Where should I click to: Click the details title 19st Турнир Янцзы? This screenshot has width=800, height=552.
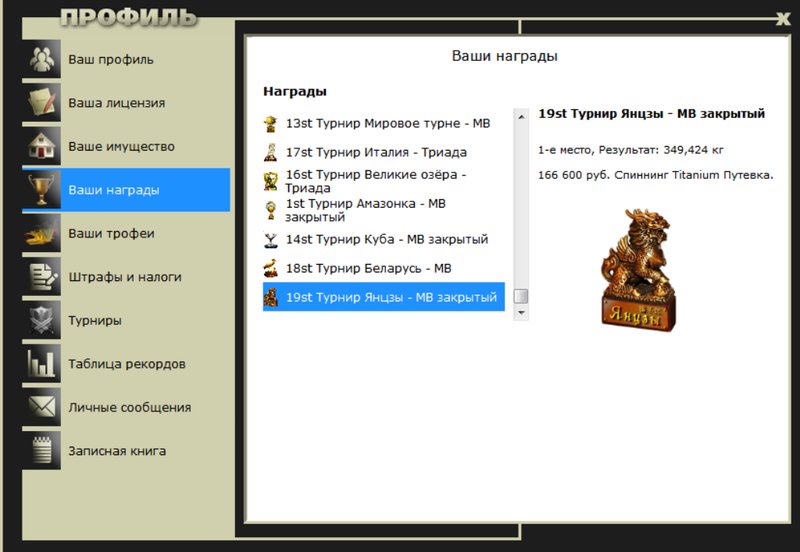(x=652, y=114)
